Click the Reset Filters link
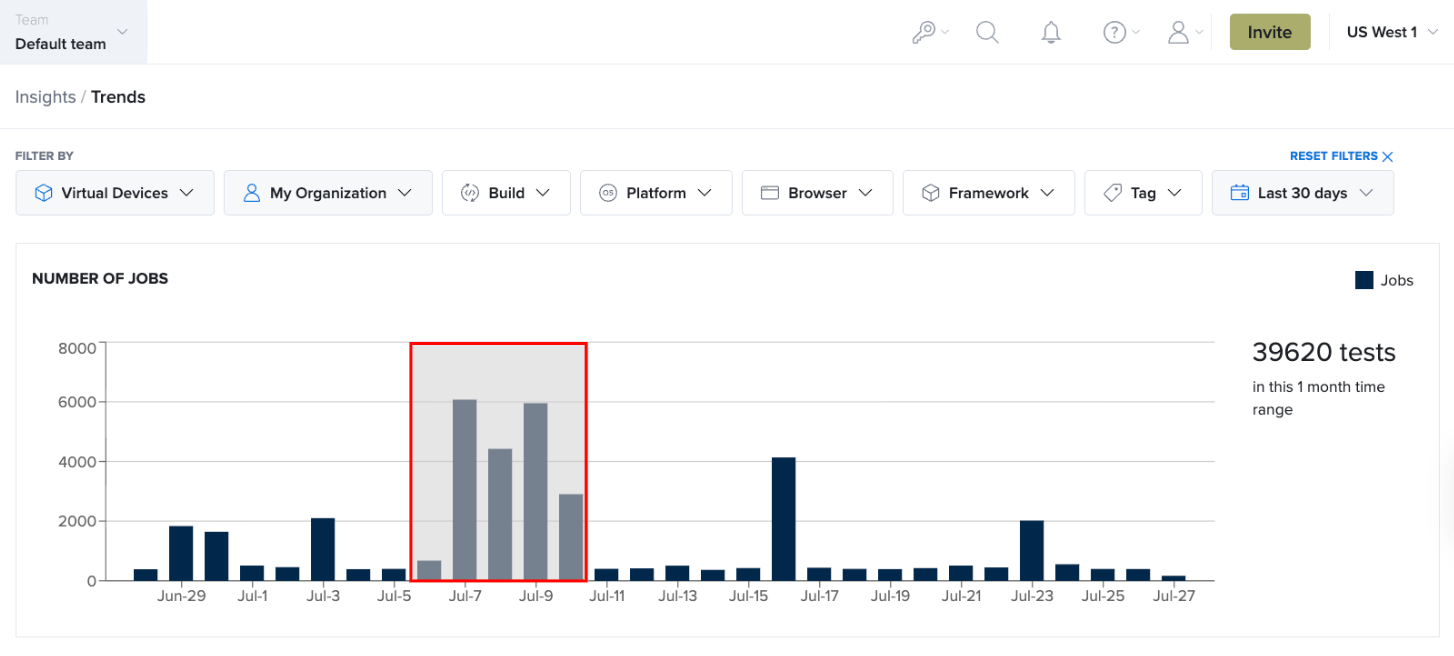The height and width of the screenshot is (656, 1454). click(1333, 156)
